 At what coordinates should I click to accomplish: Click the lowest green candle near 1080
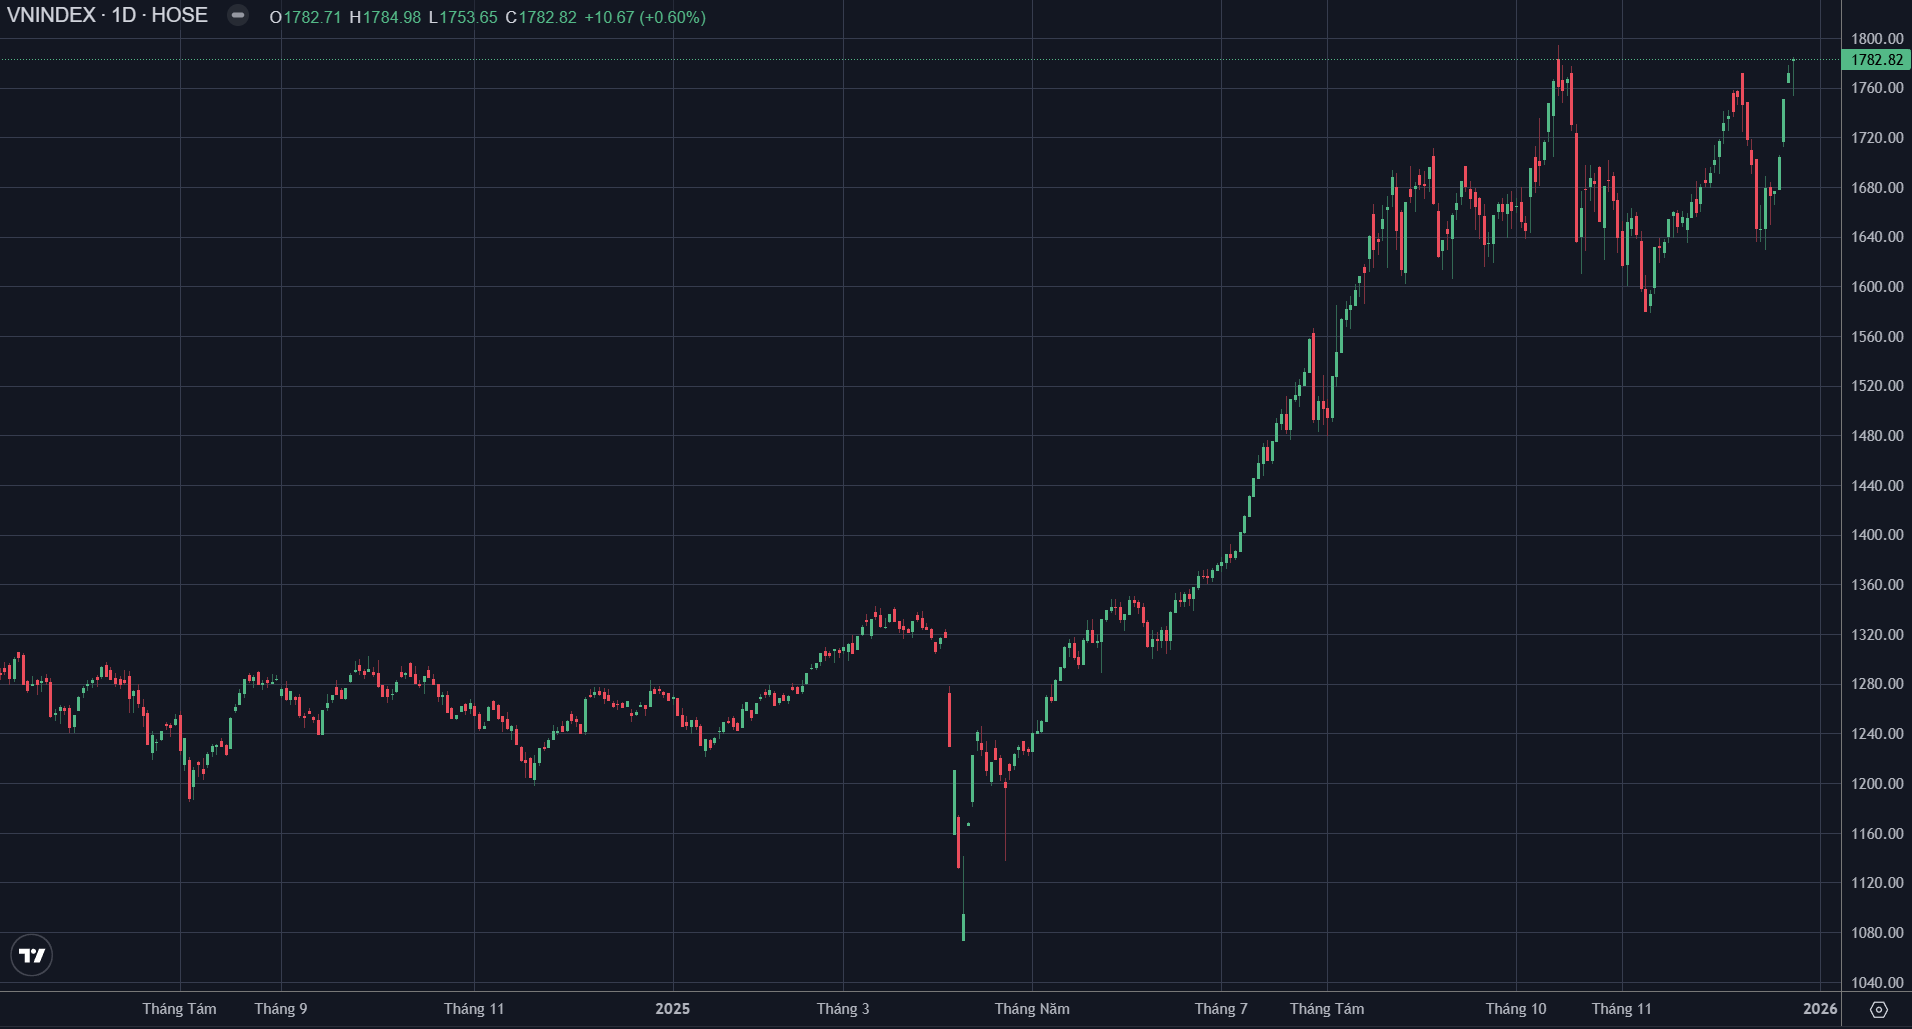963,927
